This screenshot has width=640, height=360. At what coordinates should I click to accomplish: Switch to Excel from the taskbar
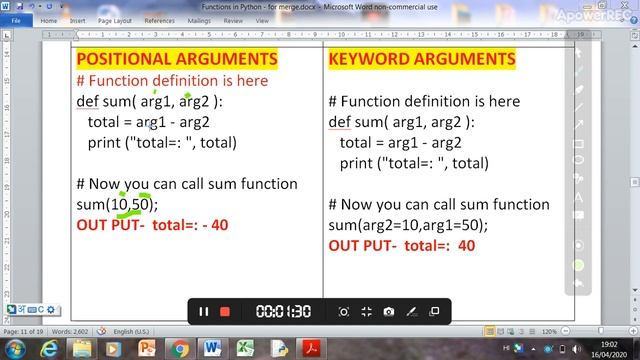[245, 349]
